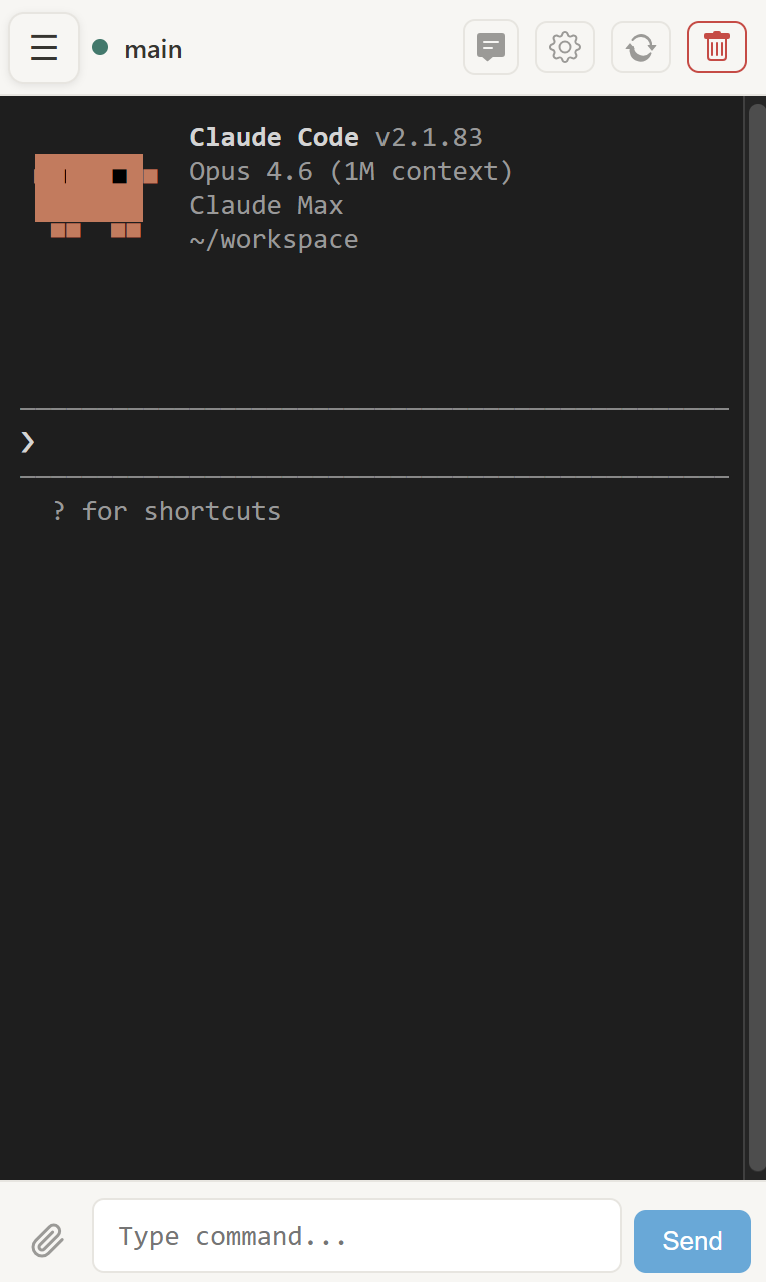This screenshot has width=766, height=1282.
Task: Click the terminal prompt chevron
Action: click(28, 442)
